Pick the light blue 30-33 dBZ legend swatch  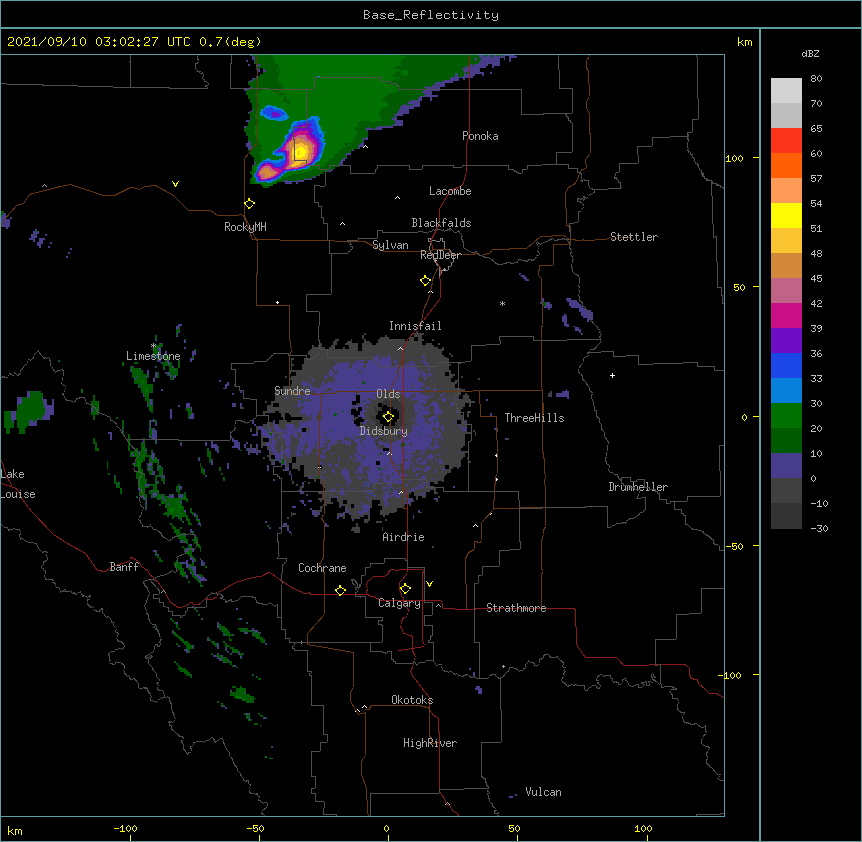(x=786, y=390)
